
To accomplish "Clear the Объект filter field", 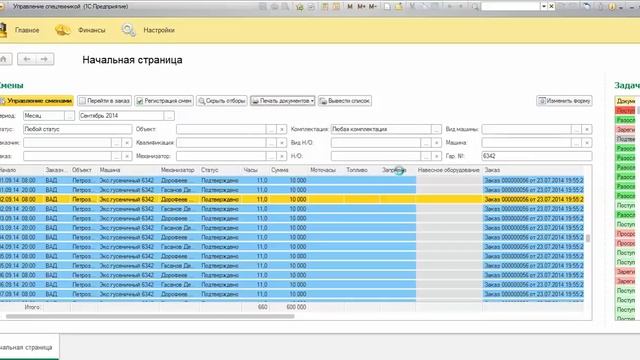I will click(x=281, y=129).
